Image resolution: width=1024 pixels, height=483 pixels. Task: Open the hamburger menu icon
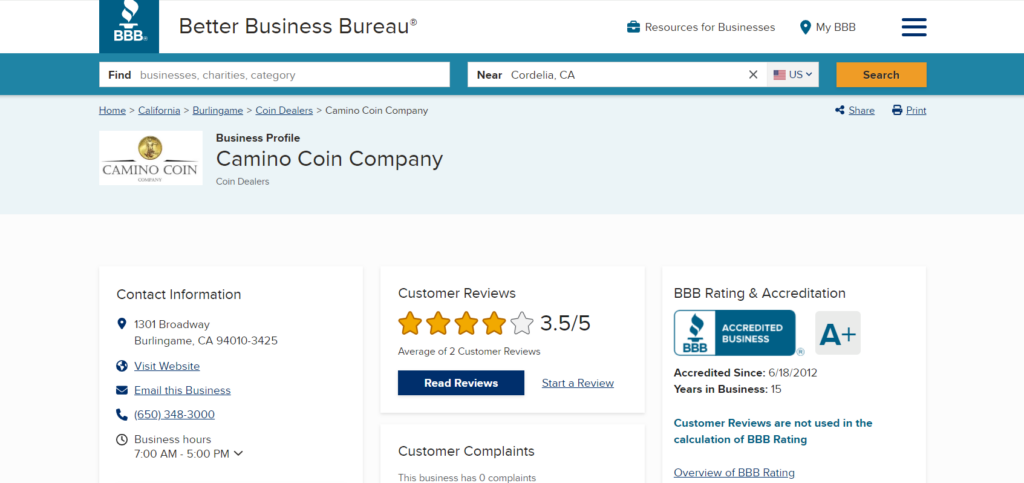[914, 27]
